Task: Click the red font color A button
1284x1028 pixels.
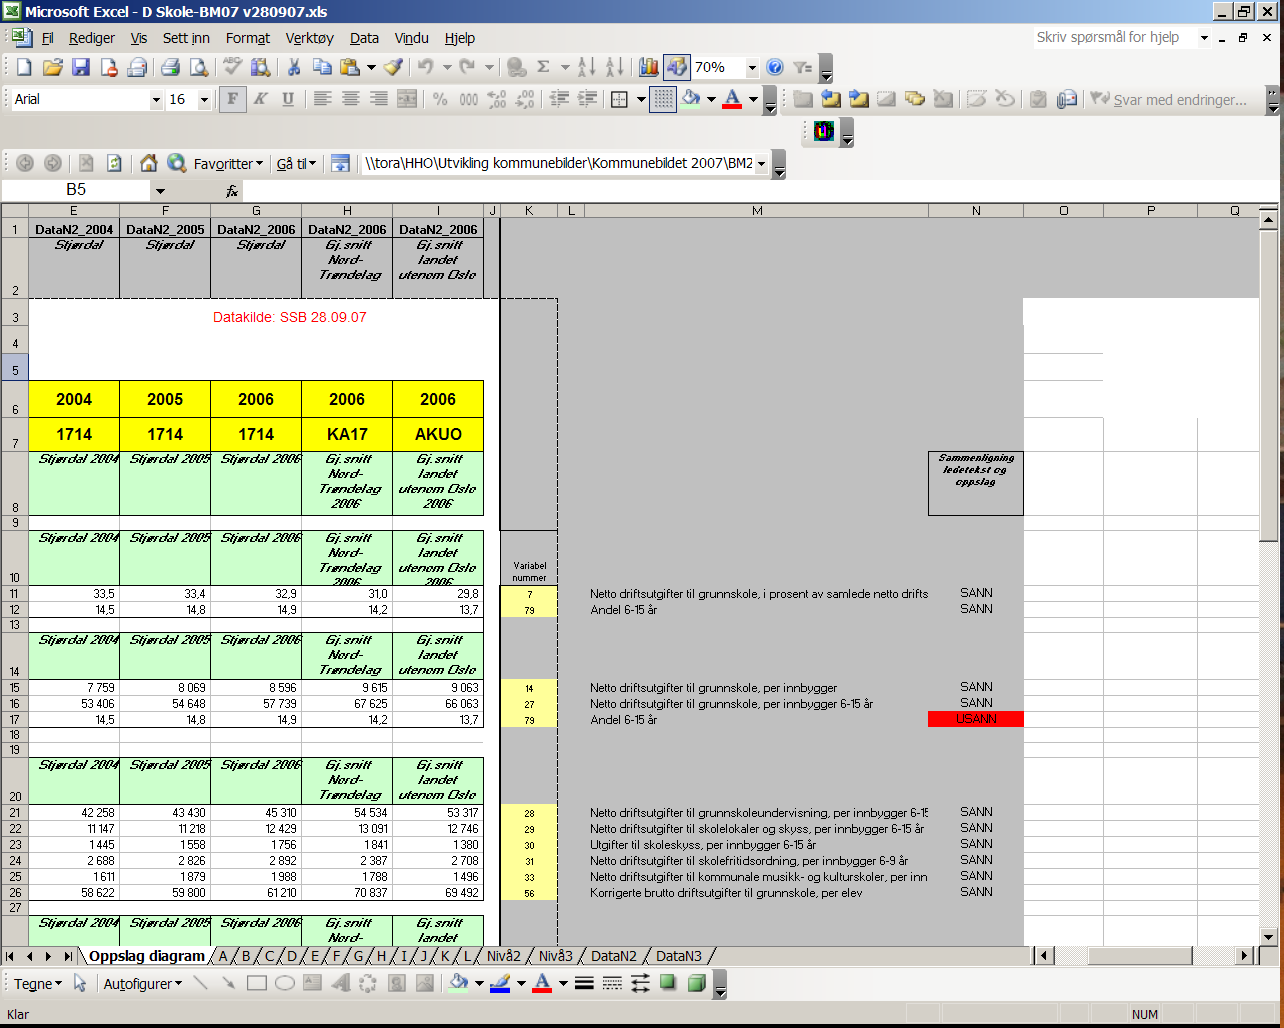Action: coord(732,99)
